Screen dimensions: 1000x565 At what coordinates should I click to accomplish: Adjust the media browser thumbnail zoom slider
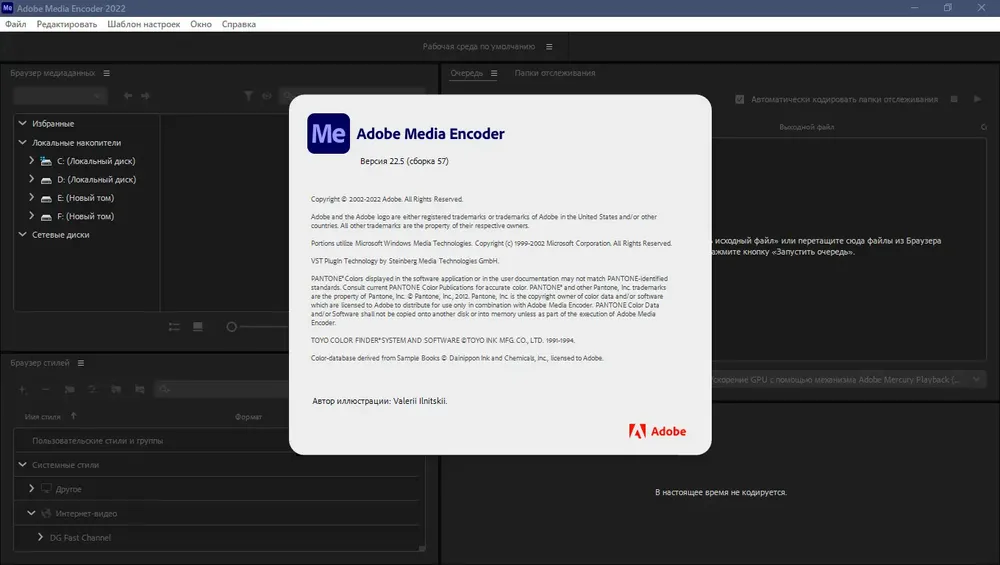click(232, 327)
